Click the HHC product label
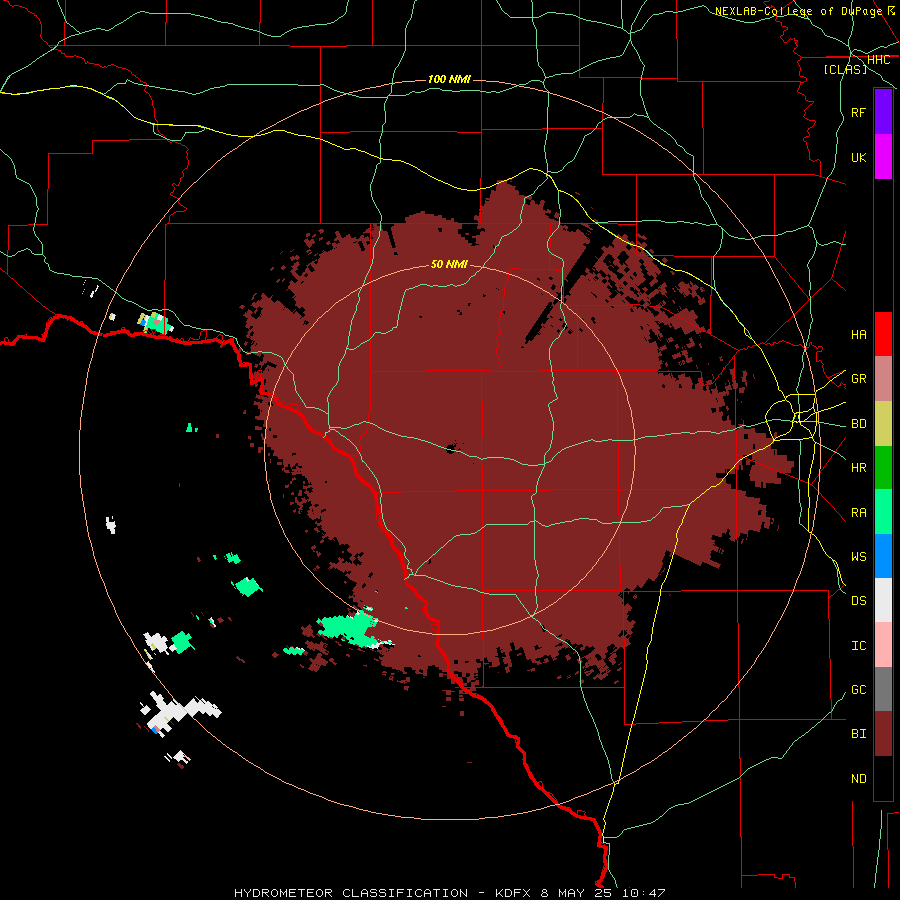Screen dimensions: 900x900 point(879,60)
